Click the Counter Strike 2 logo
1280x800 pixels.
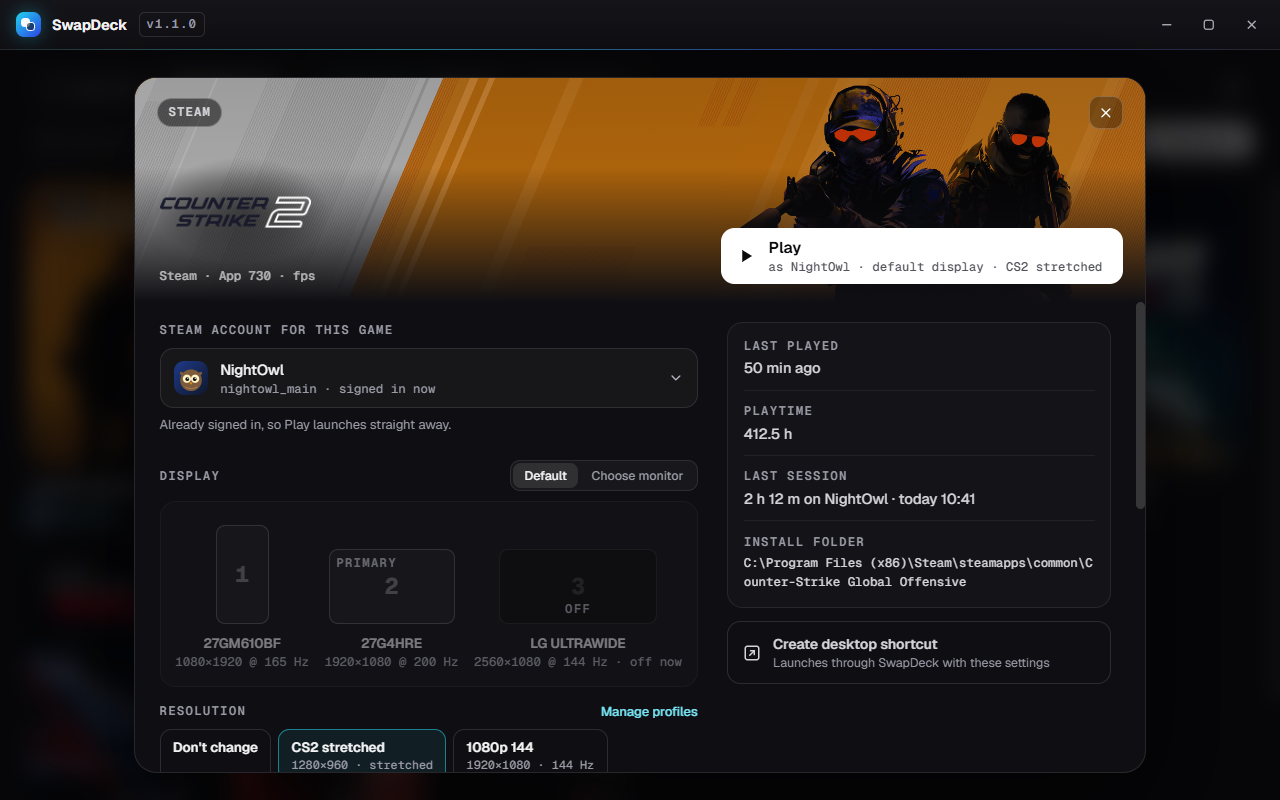tap(235, 212)
